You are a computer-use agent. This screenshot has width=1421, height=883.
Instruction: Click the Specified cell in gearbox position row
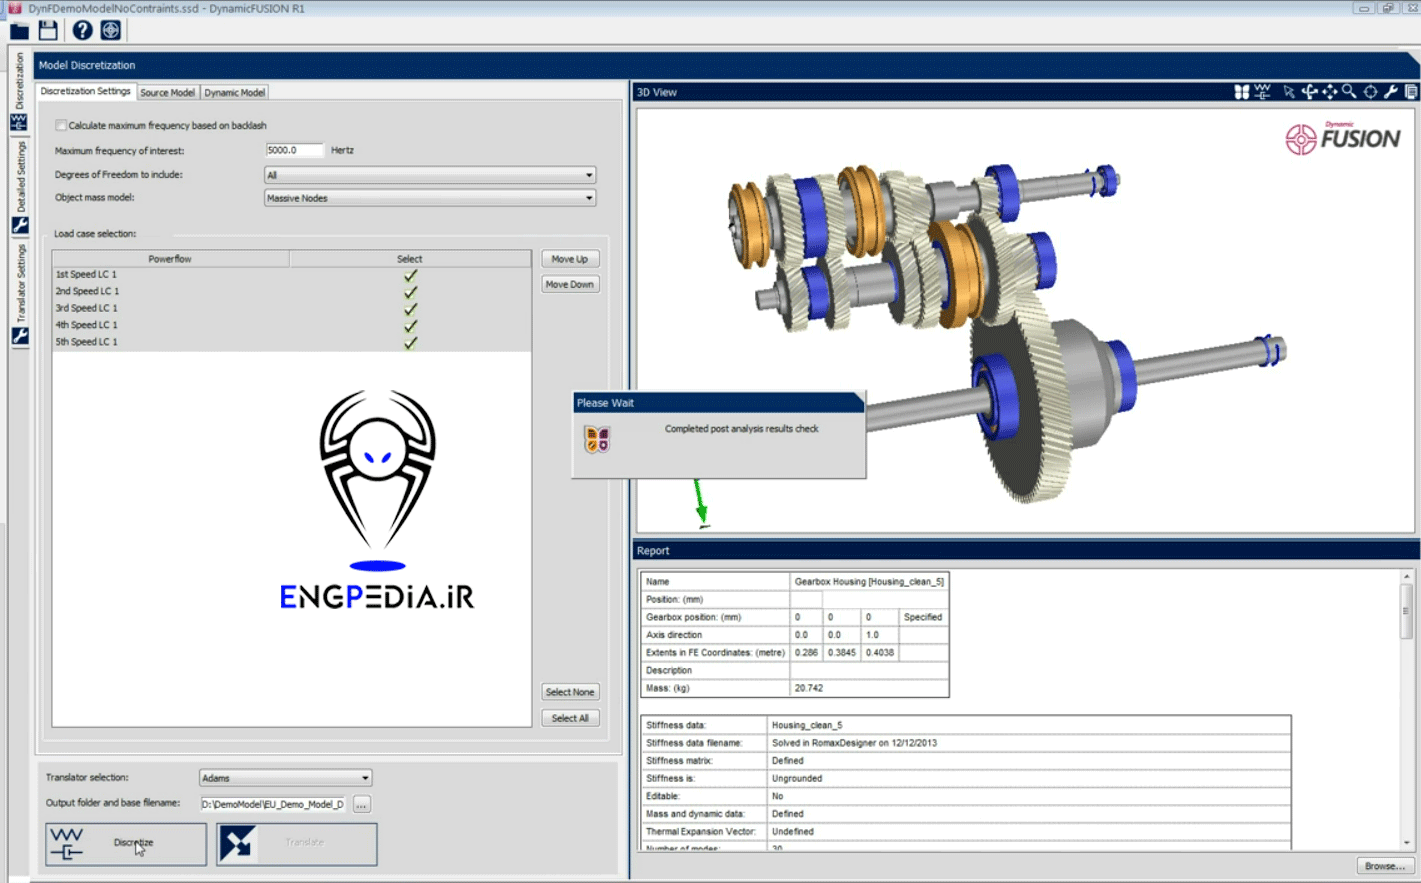coord(923,617)
